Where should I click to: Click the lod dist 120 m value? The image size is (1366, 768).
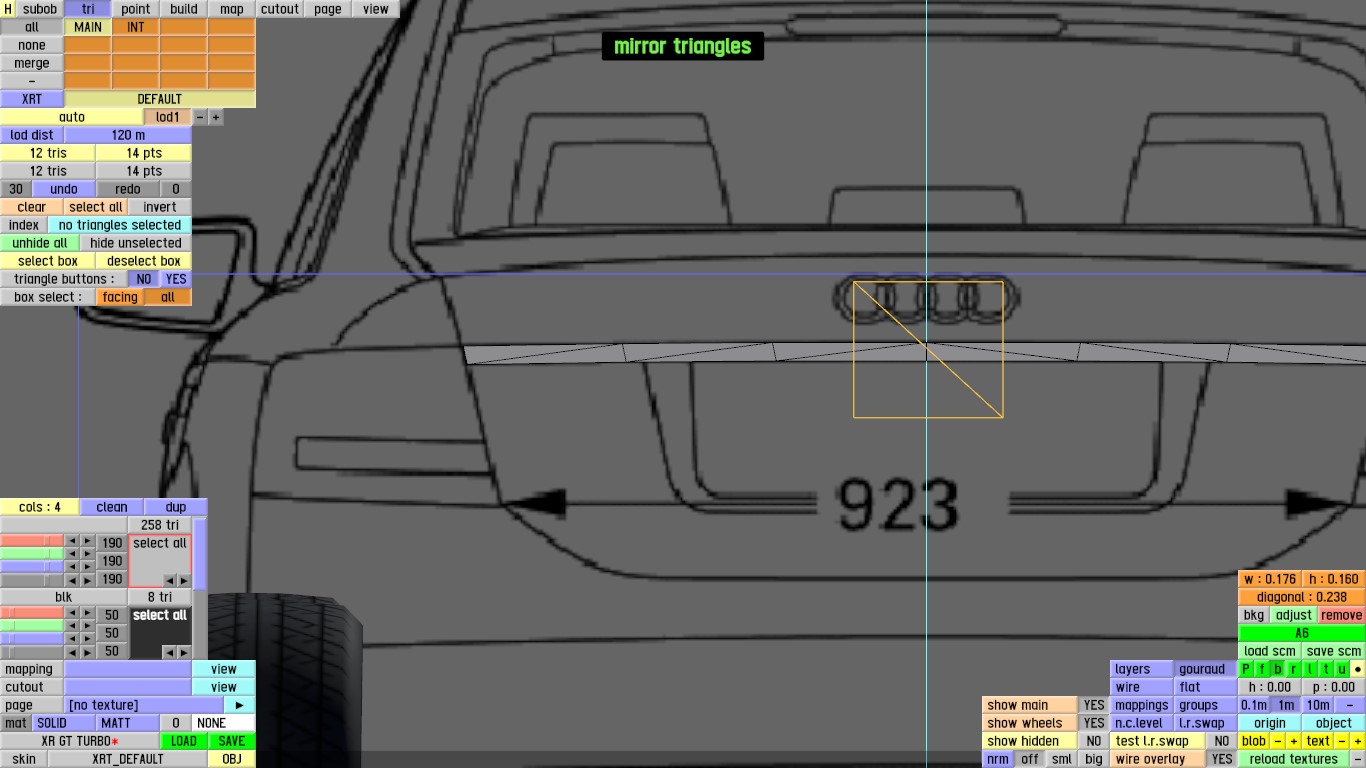tap(128, 135)
